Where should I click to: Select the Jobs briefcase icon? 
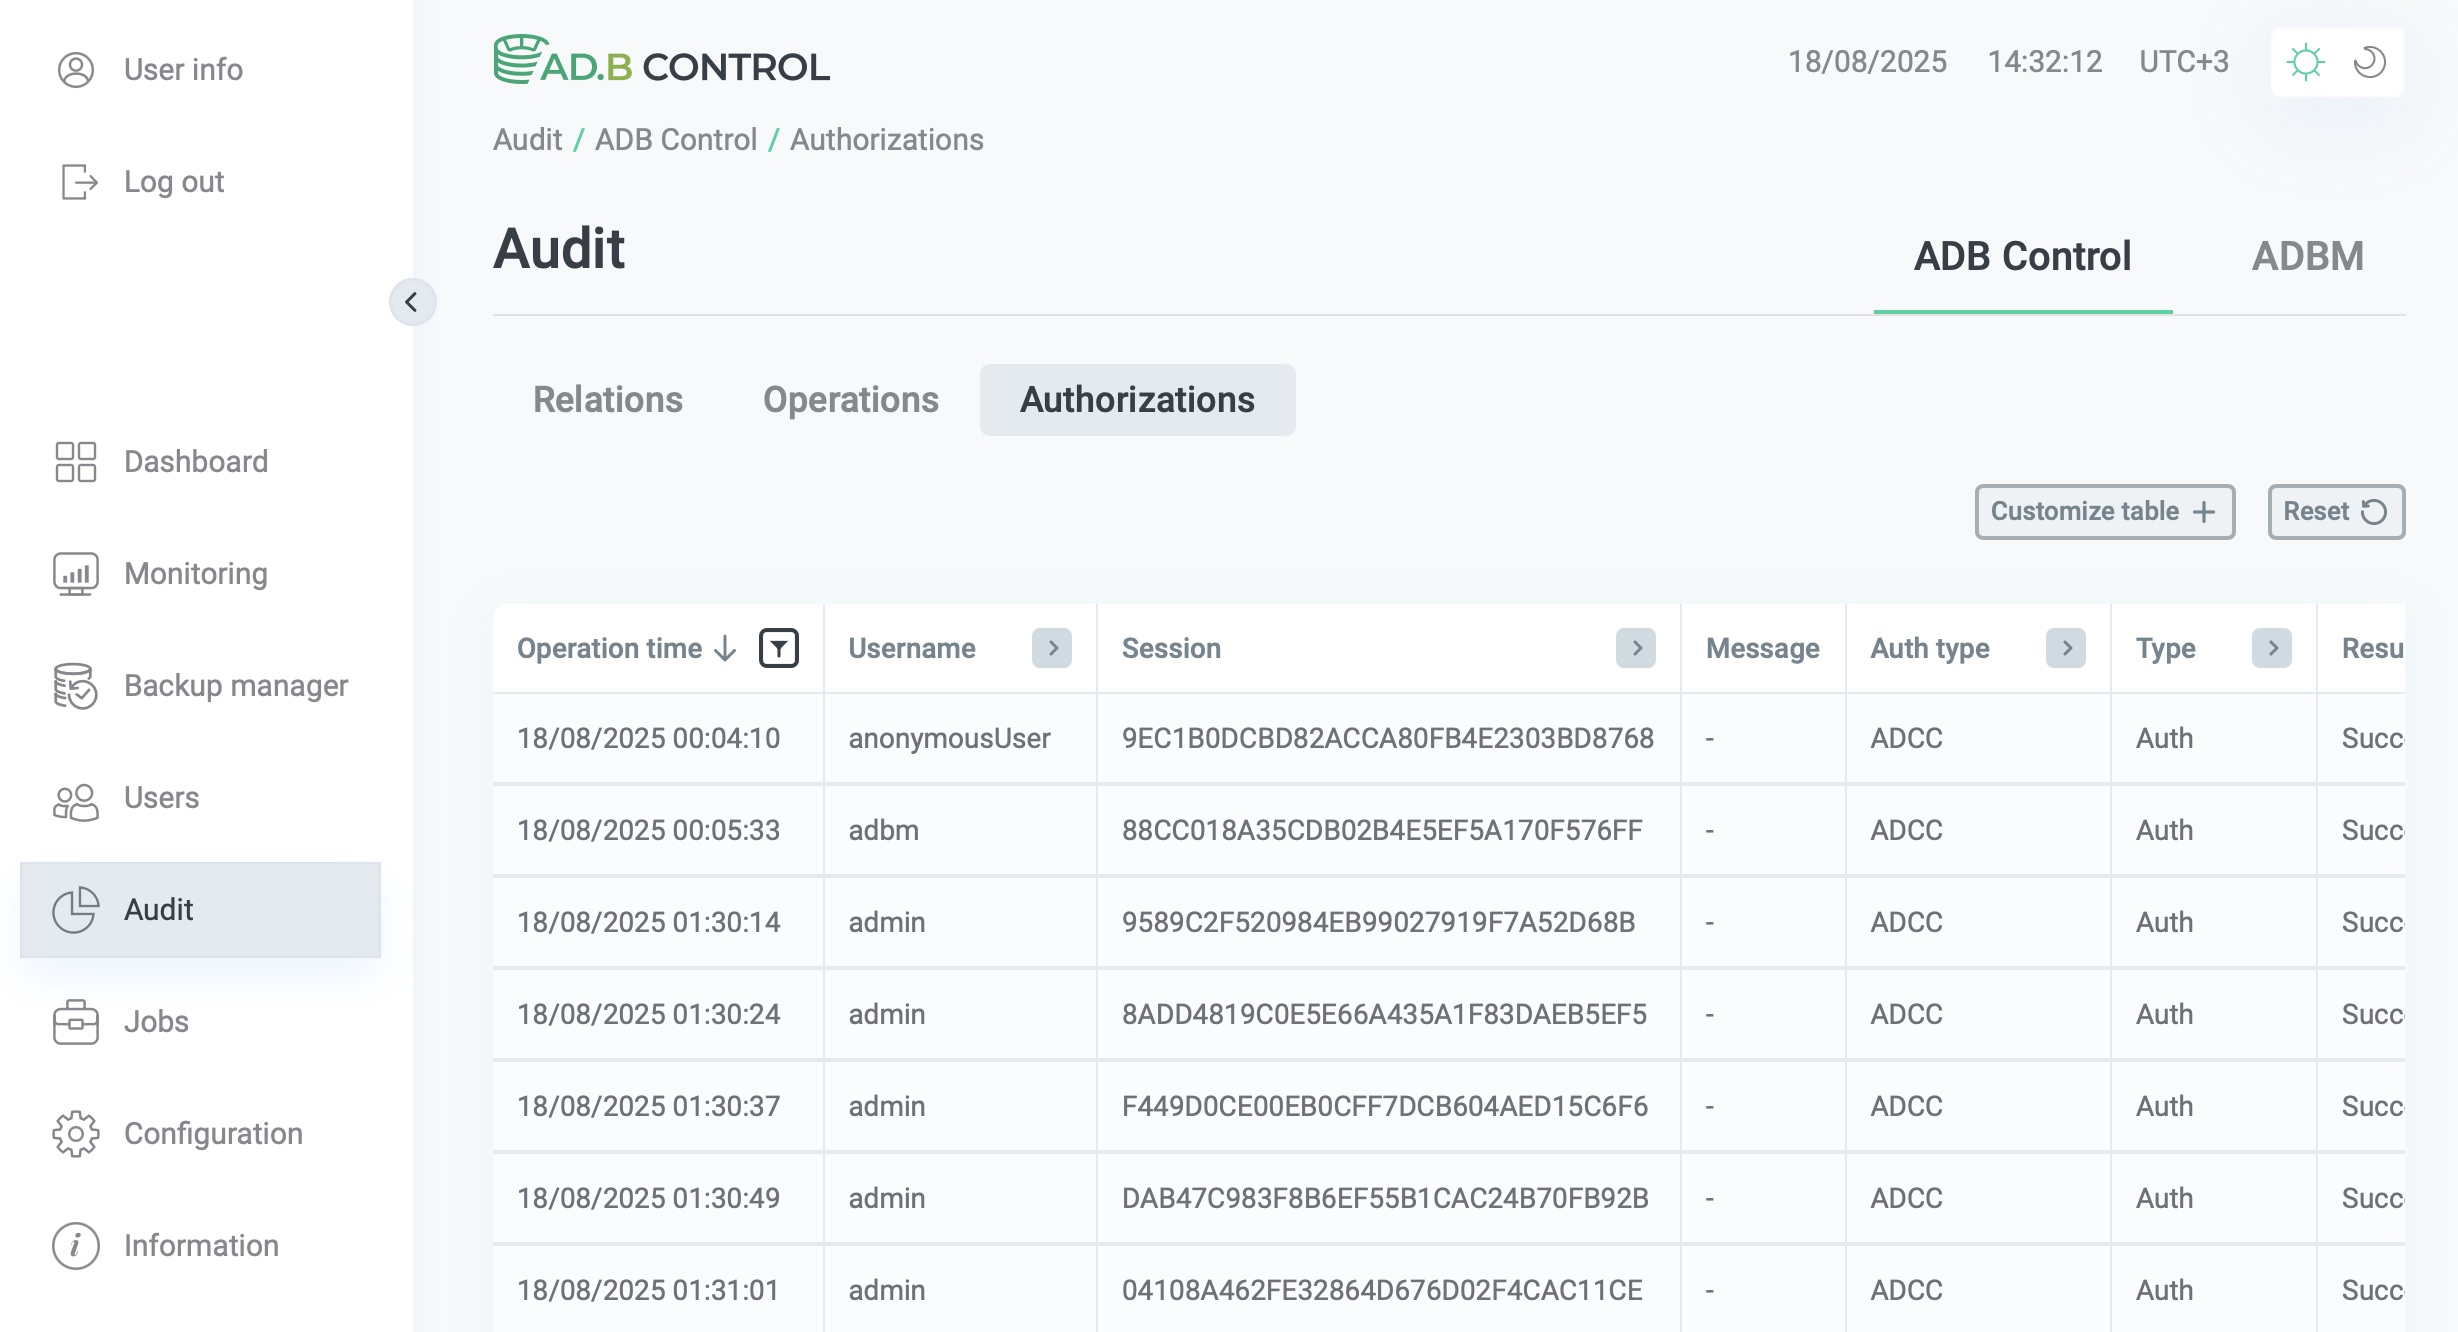pos(75,1022)
